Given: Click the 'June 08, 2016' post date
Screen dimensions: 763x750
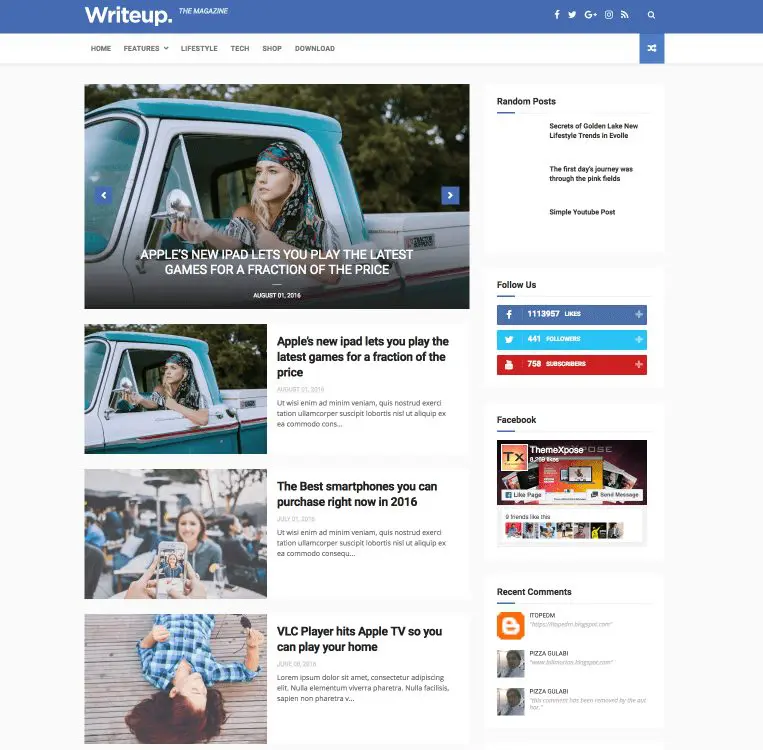Looking at the screenshot, I should [296, 664].
